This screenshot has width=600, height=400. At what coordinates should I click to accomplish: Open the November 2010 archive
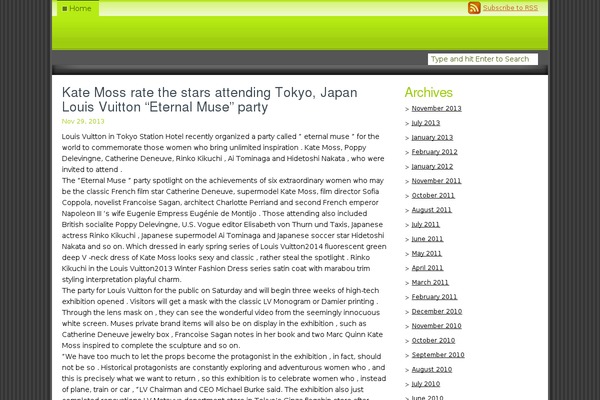[x=436, y=326]
